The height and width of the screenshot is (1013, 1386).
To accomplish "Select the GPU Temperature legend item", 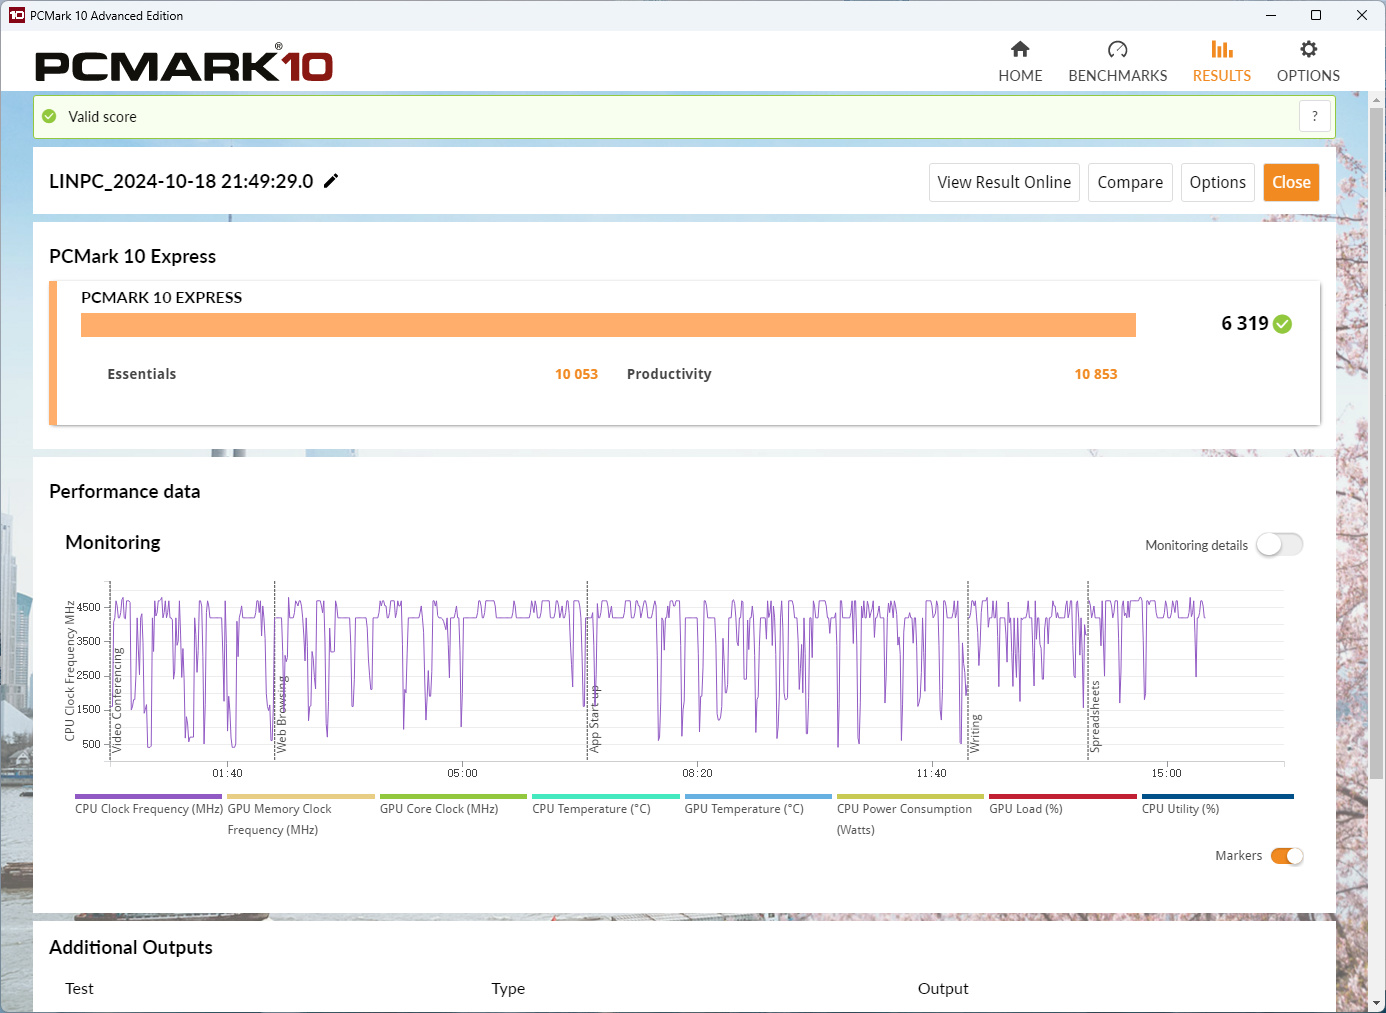I will (758, 806).
